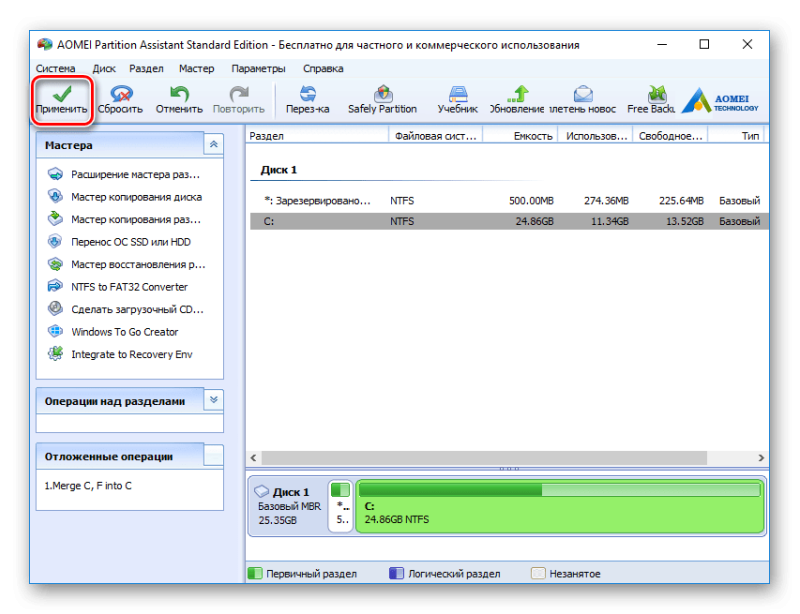Select the Зарезервировано partition row
Screen dimensions: 800x614
pos(509,201)
